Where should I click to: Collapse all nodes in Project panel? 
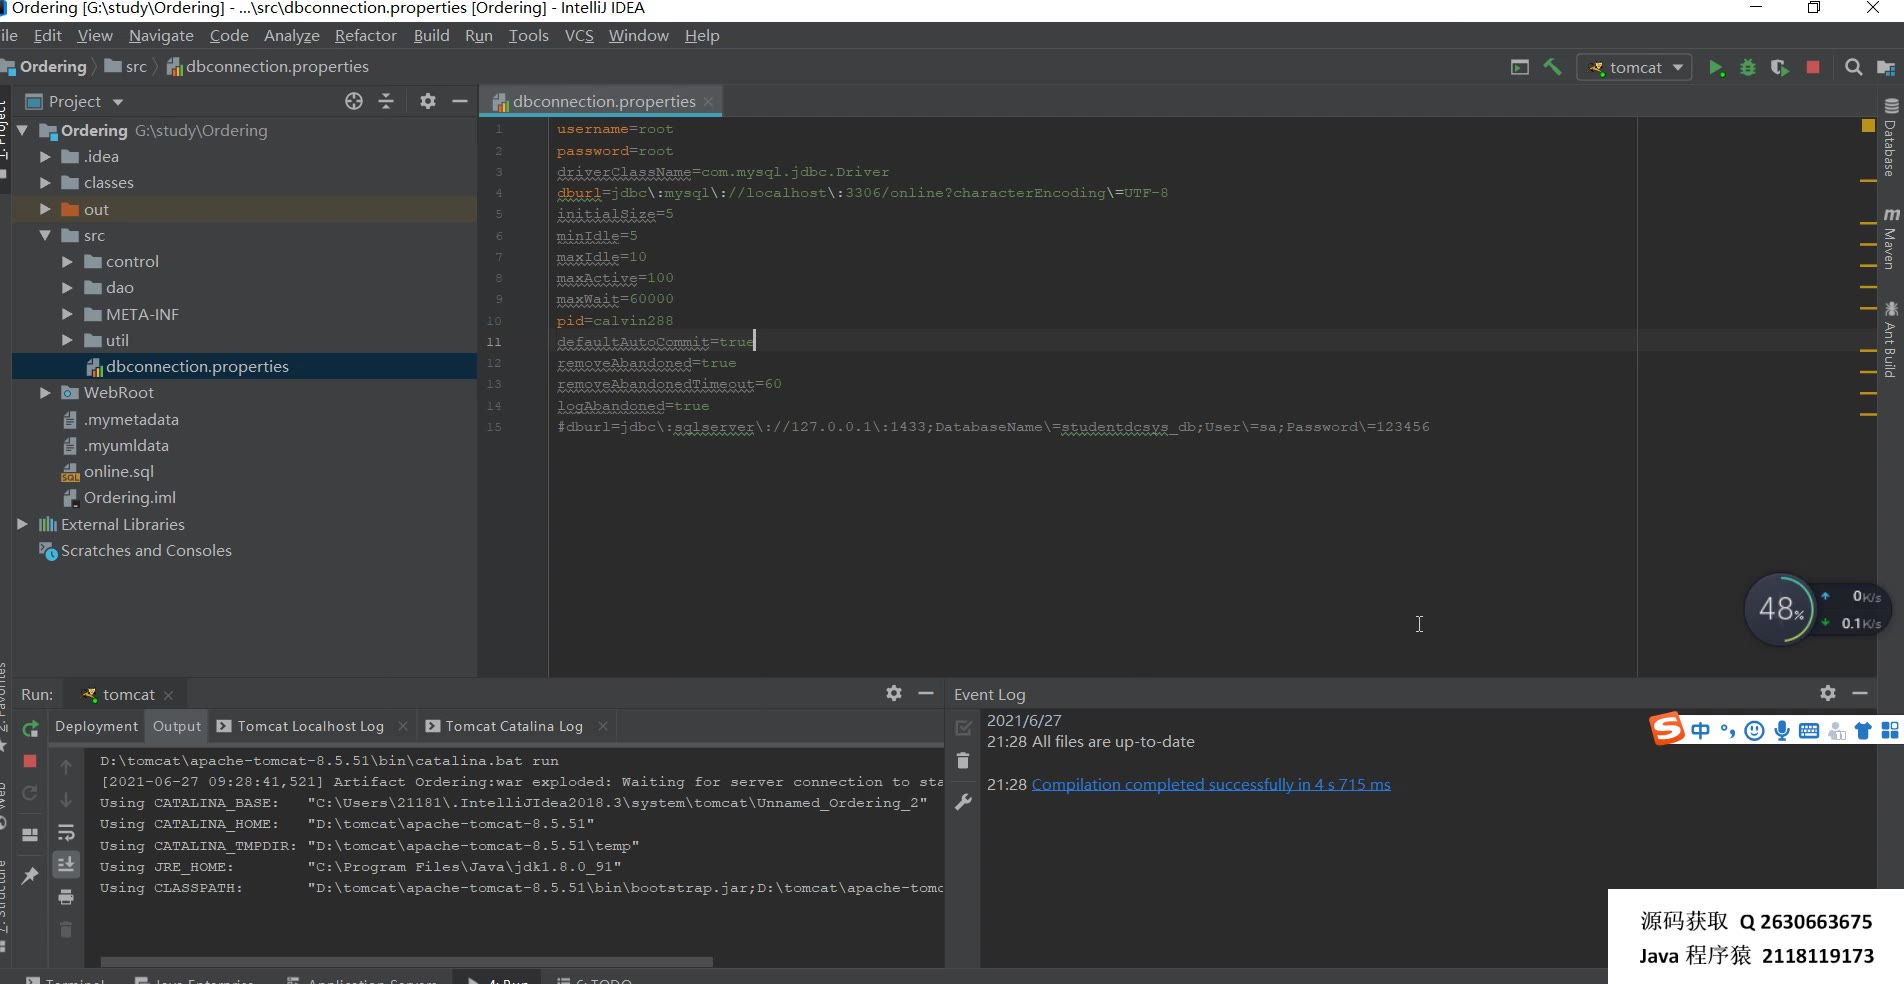coord(386,101)
